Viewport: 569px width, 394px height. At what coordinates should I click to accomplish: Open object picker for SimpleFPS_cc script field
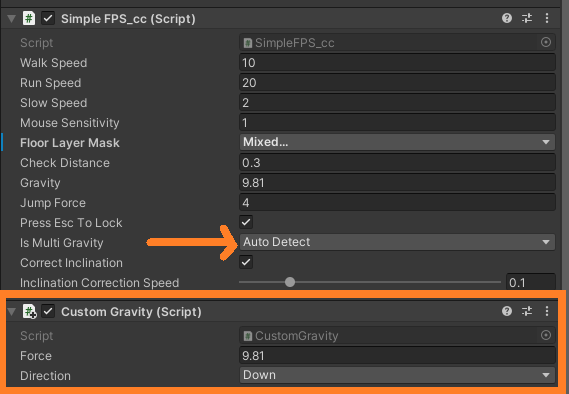click(546, 42)
